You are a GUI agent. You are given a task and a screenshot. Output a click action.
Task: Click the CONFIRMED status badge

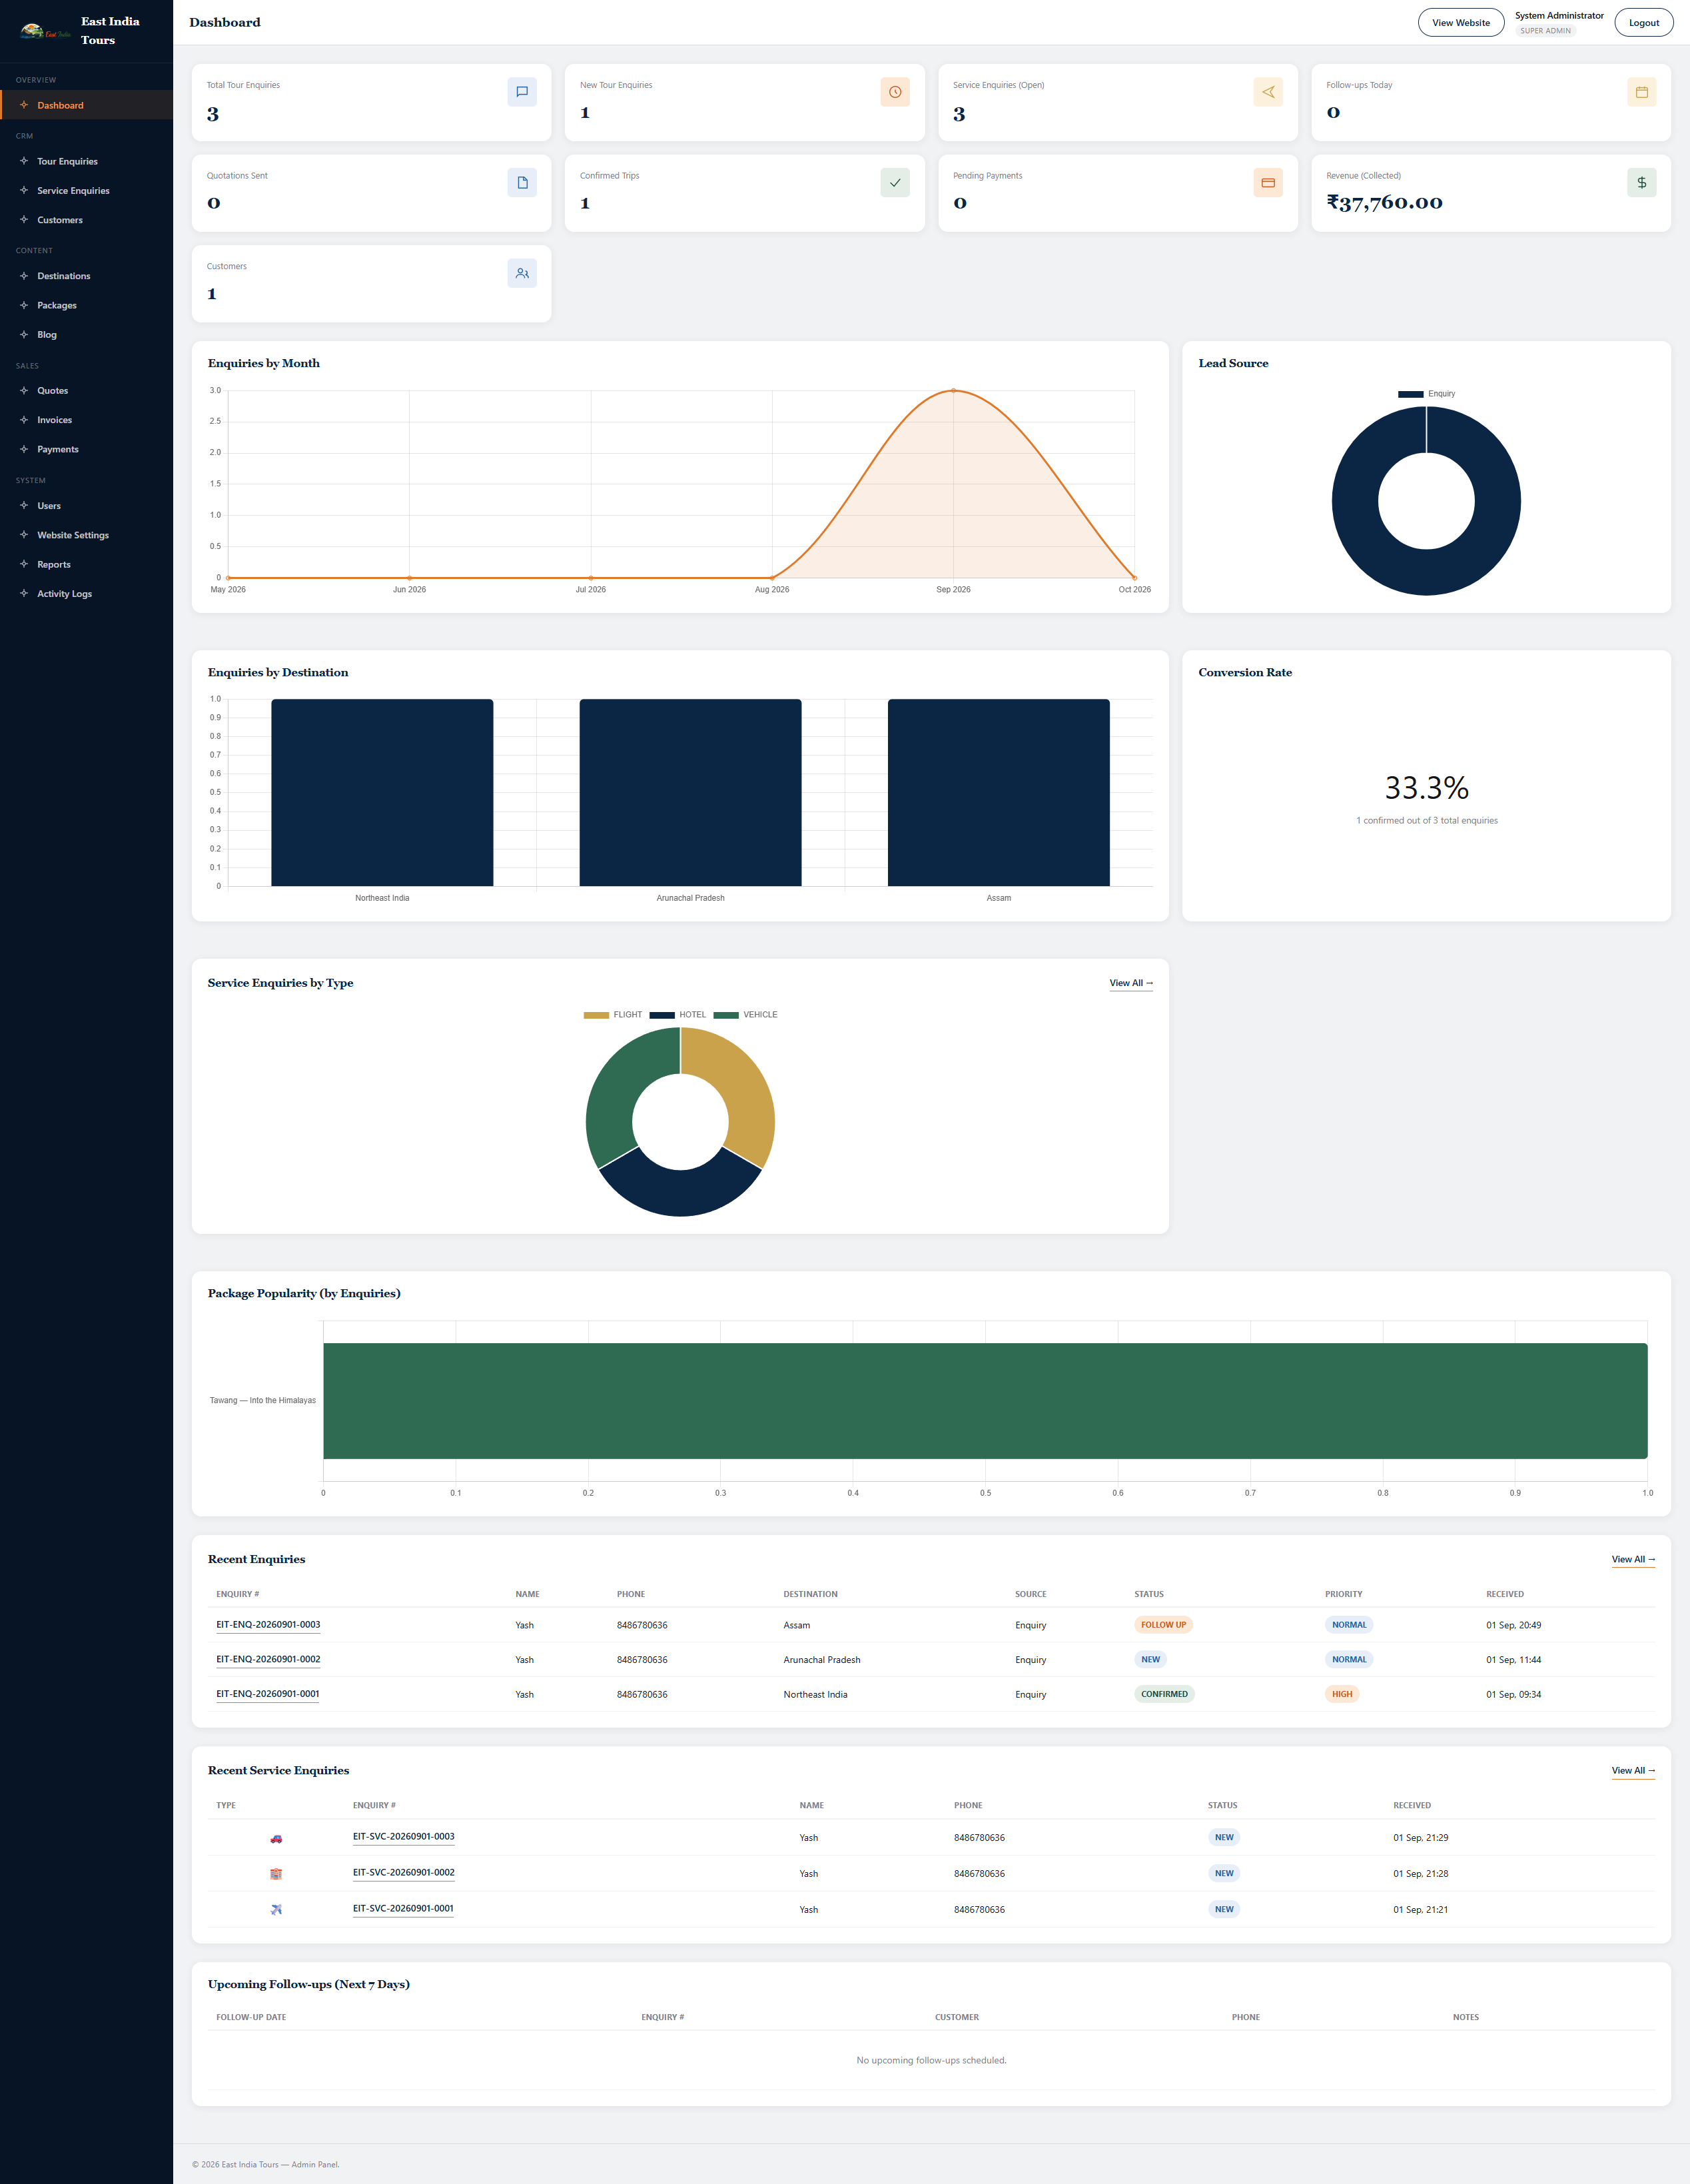pyautogui.click(x=1164, y=1694)
